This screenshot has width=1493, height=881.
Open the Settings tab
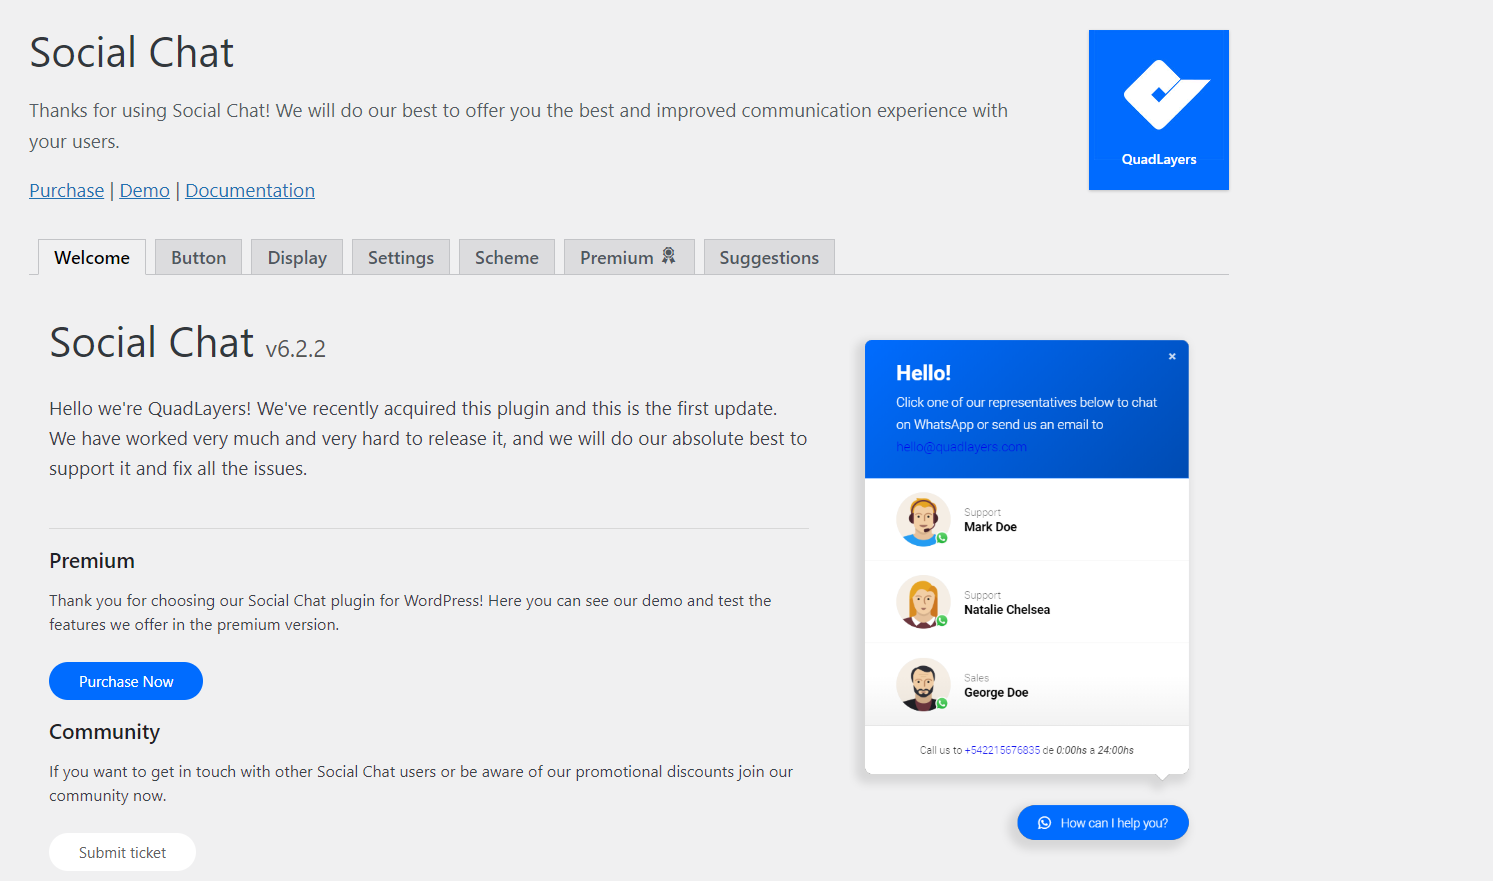pyautogui.click(x=401, y=257)
